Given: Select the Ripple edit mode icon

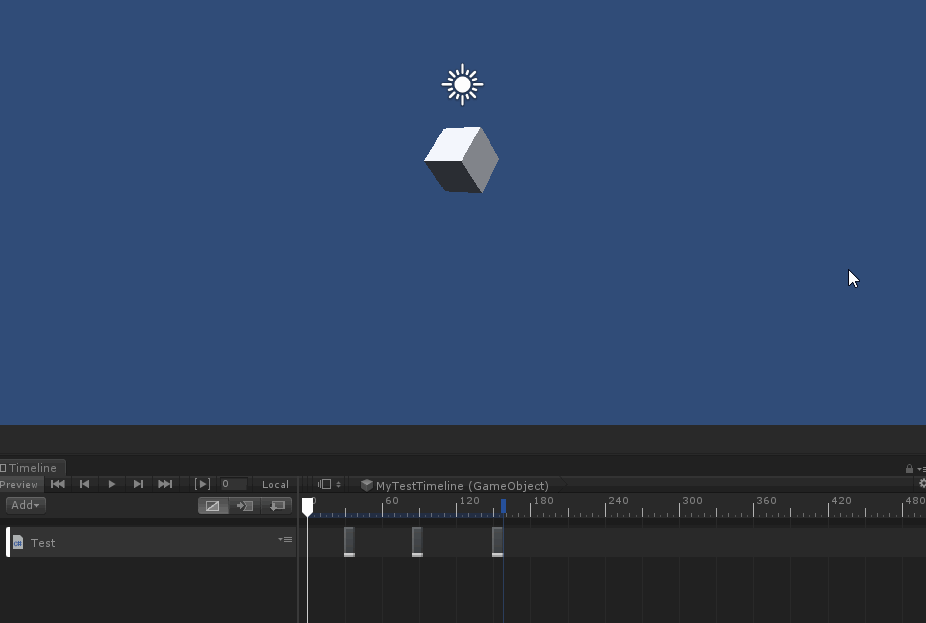Looking at the screenshot, I should point(245,505).
